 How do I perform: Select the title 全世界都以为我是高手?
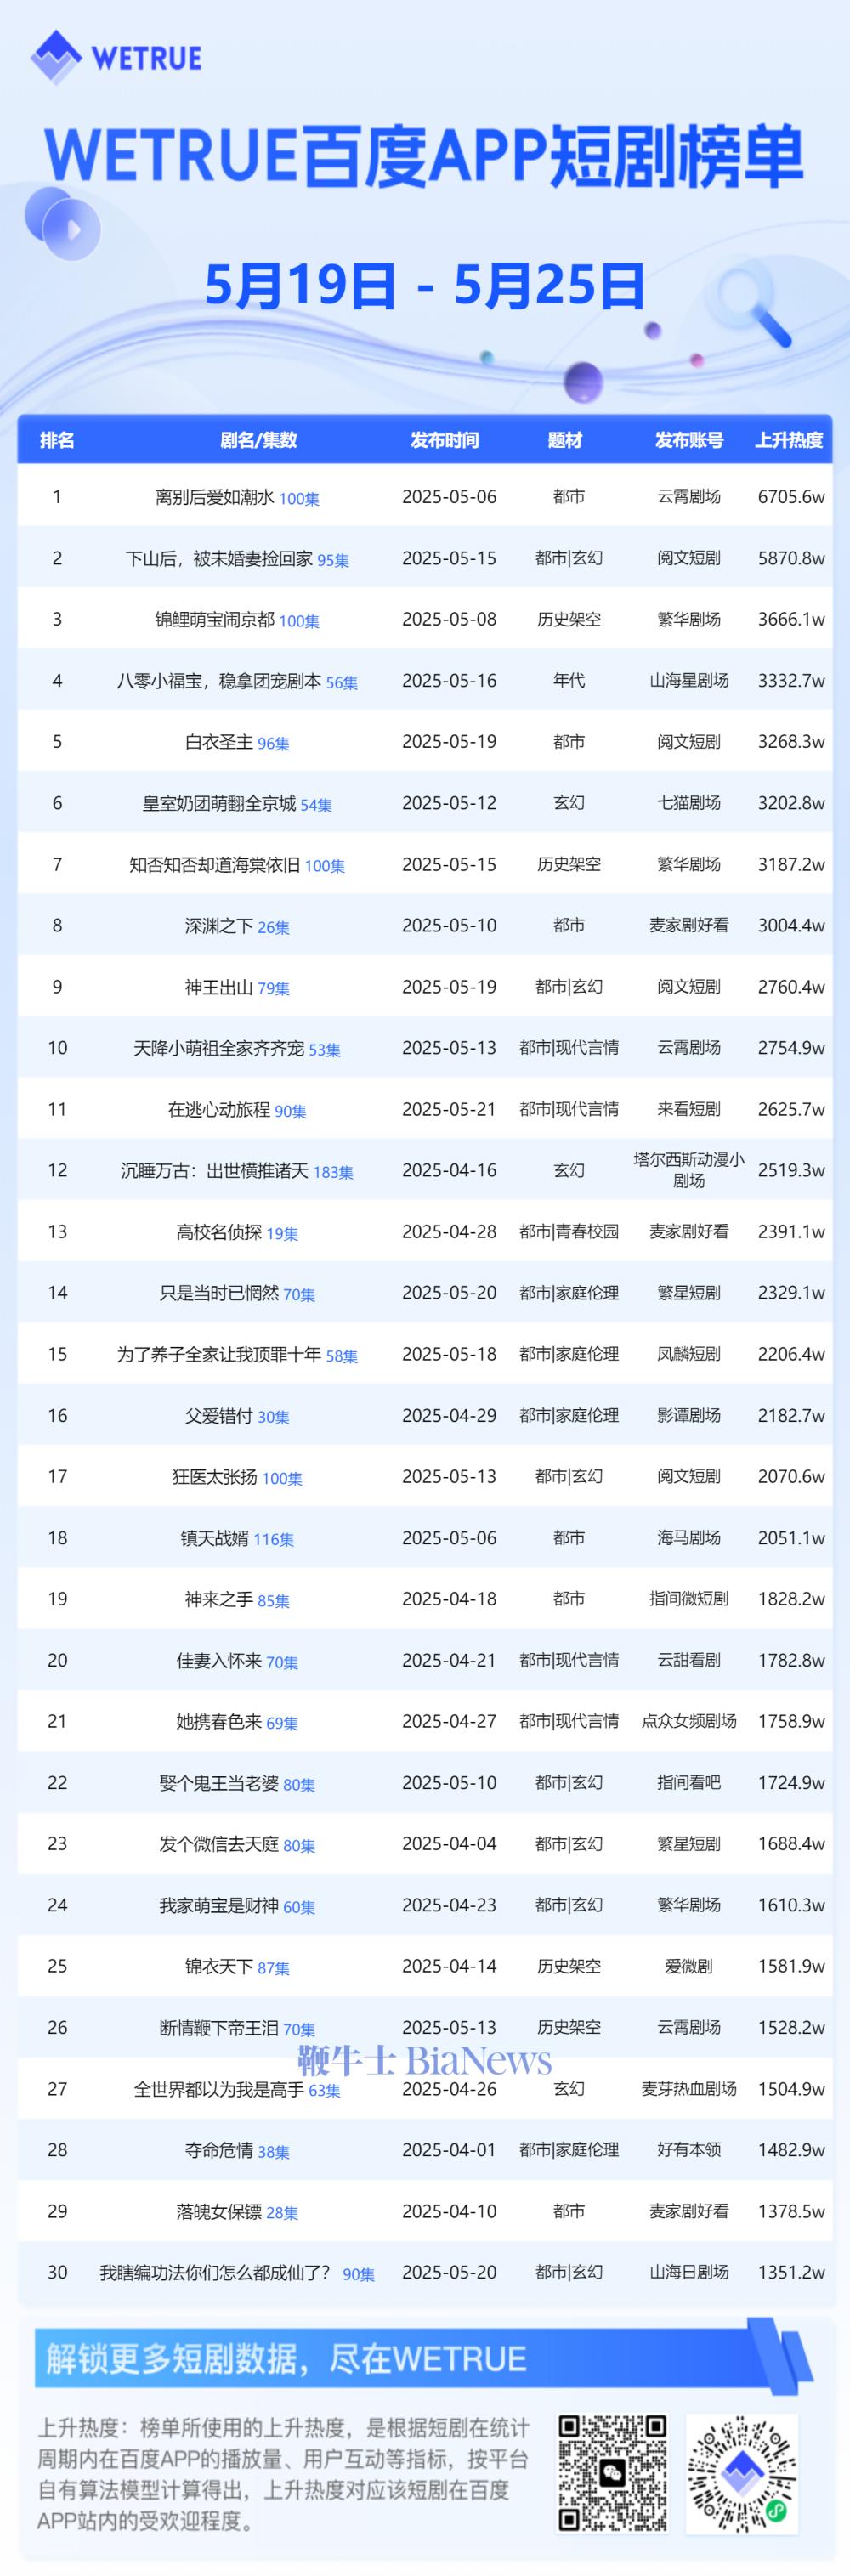[x=219, y=2089]
